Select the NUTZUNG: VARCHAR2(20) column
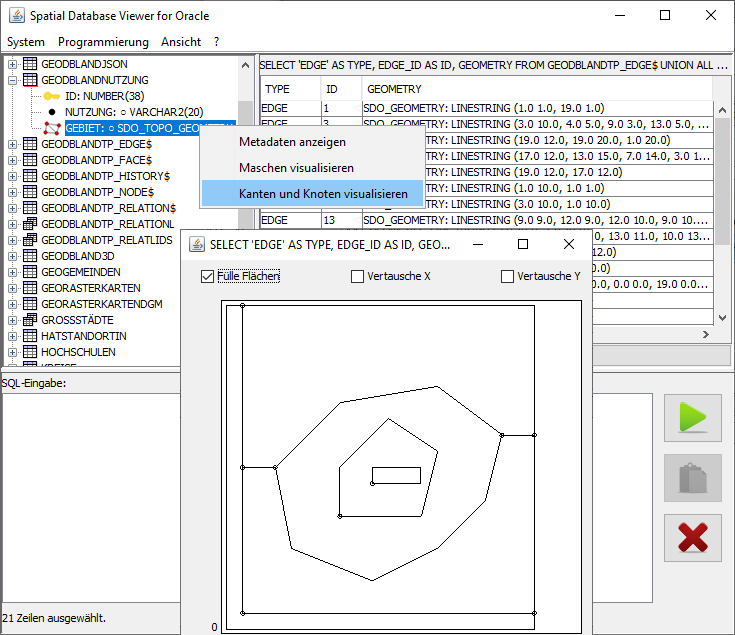The height and width of the screenshot is (635, 735). pos(134,112)
